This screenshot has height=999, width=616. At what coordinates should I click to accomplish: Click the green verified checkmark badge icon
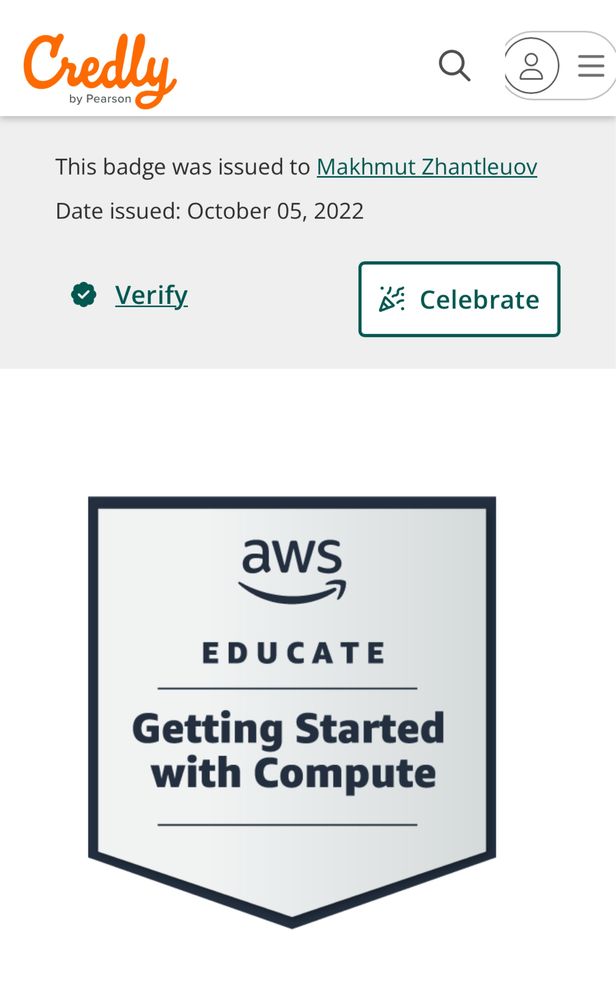83,294
